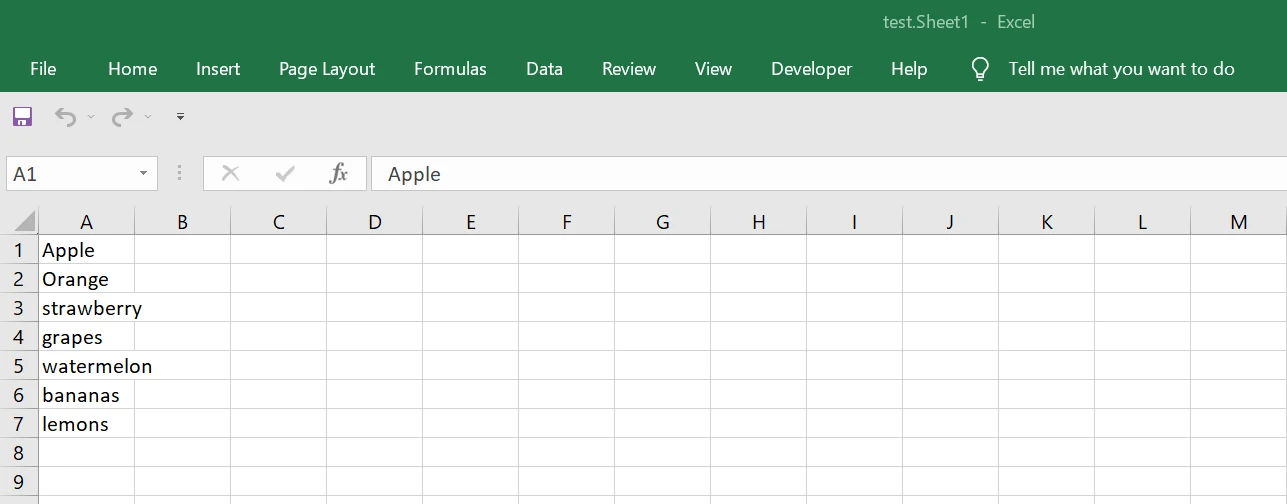Click the Select All corner triangle

click(x=24, y=222)
